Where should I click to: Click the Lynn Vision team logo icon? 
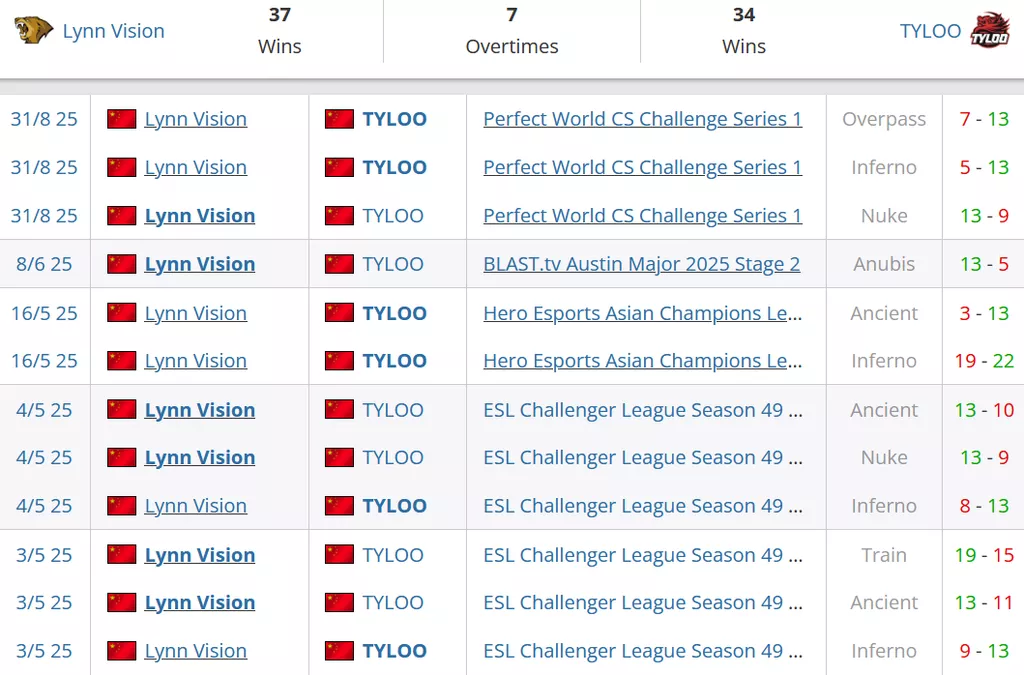pyautogui.click(x=34, y=31)
